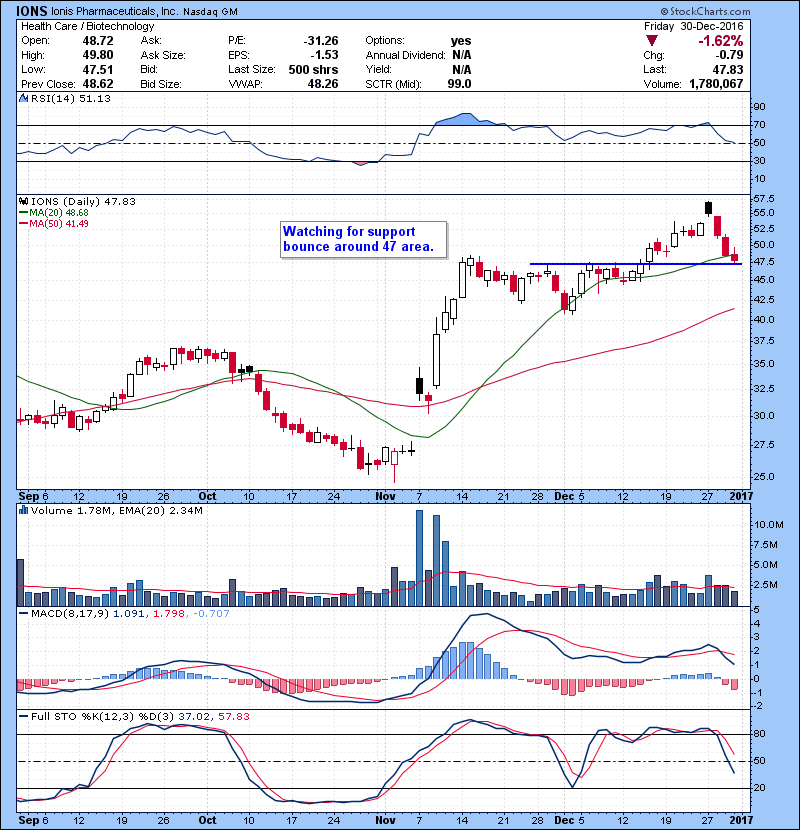The width and height of the screenshot is (800, 830).
Task: Click the Volume value 1,780,067
Action: (x=716, y=84)
